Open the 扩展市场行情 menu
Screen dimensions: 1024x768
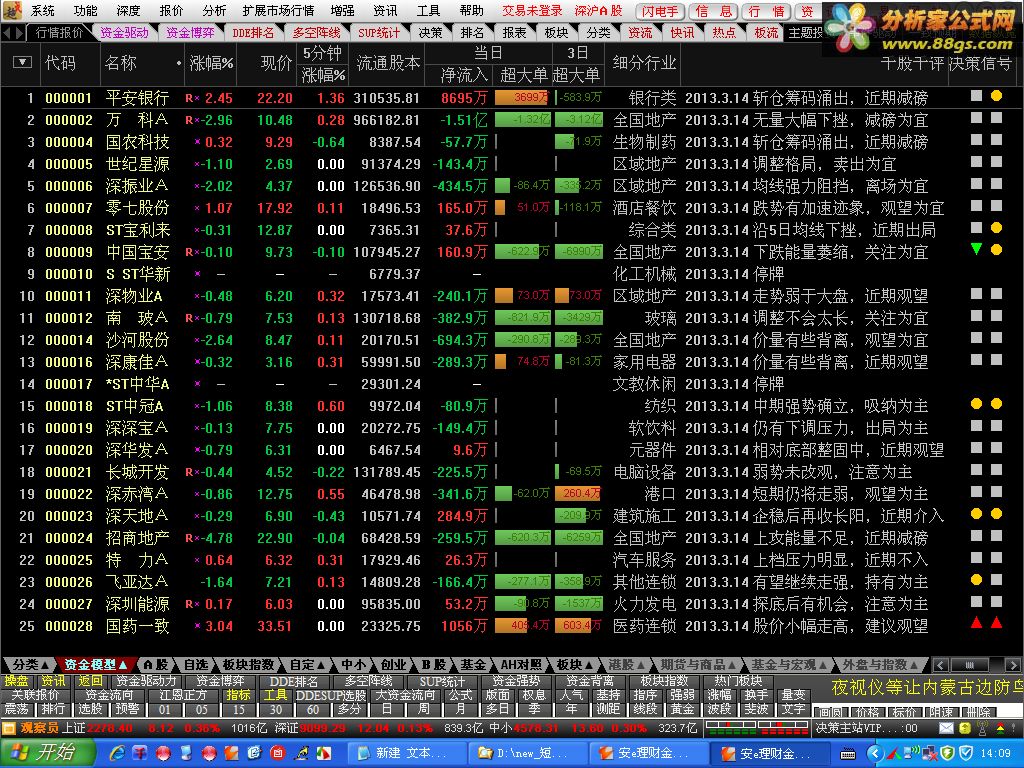(x=278, y=10)
